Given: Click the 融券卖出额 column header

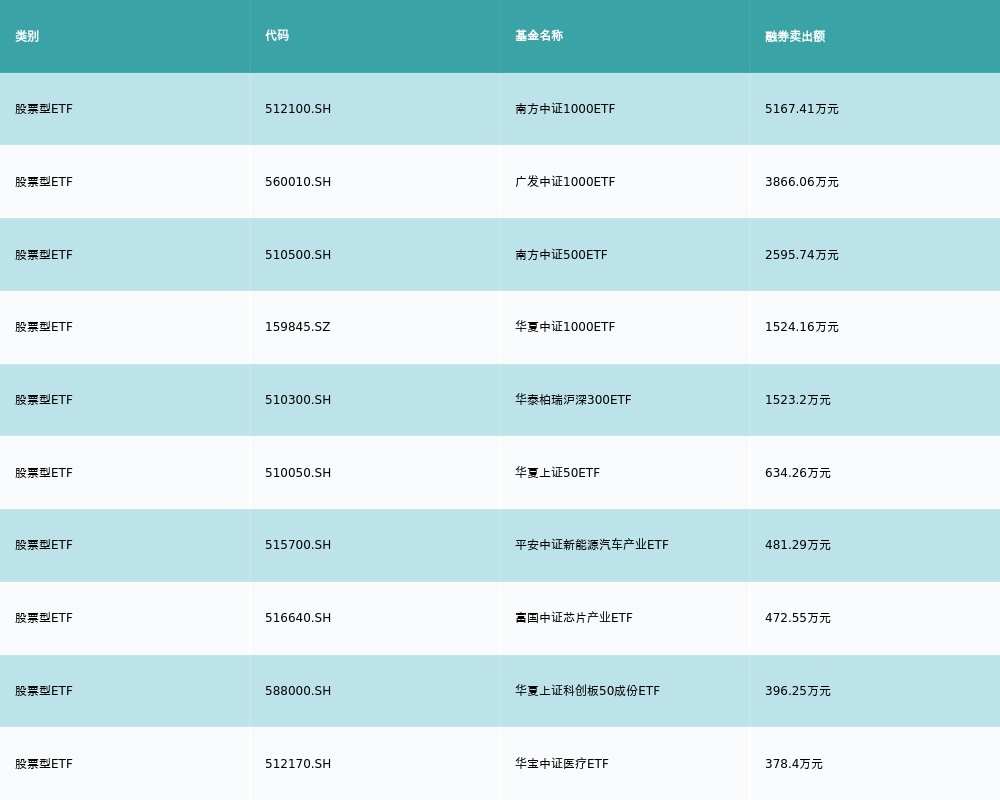Looking at the screenshot, I should point(795,36).
